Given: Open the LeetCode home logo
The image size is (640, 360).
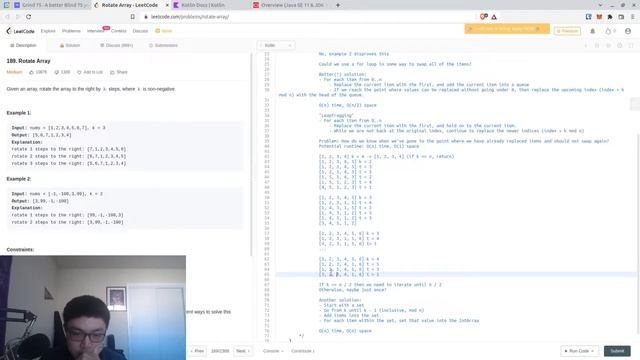Looking at the screenshot, I should coord(20,31).
